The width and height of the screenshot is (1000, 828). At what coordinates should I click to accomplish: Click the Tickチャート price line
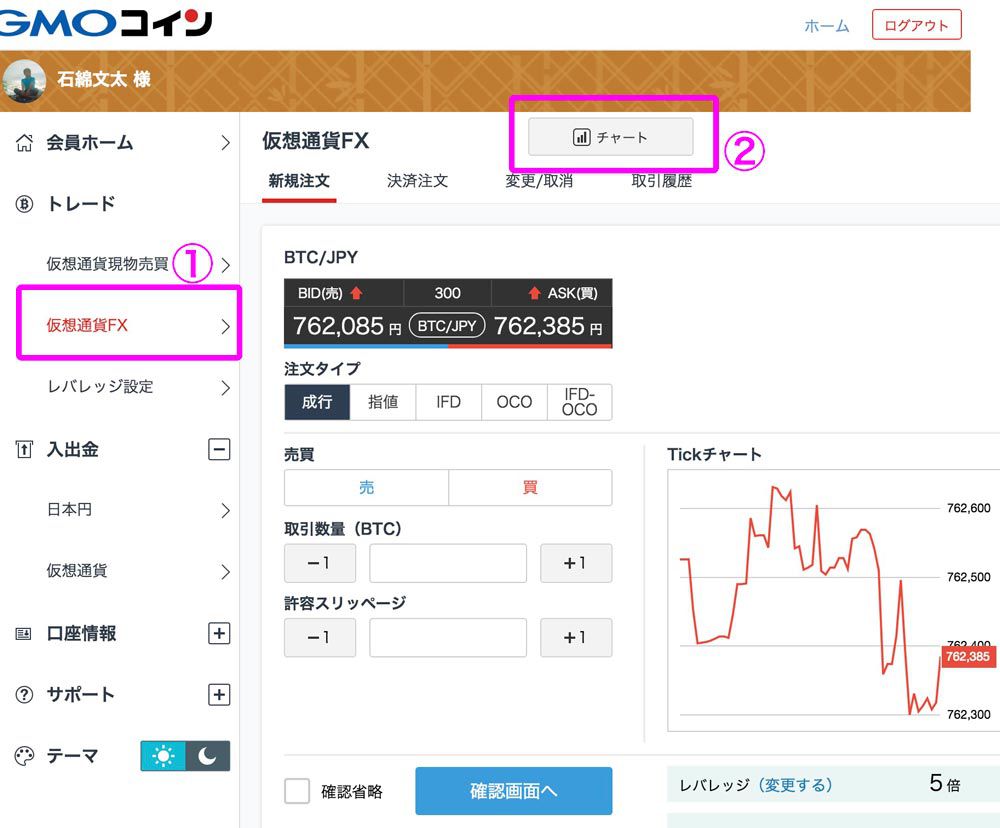(x=810, y=600)
